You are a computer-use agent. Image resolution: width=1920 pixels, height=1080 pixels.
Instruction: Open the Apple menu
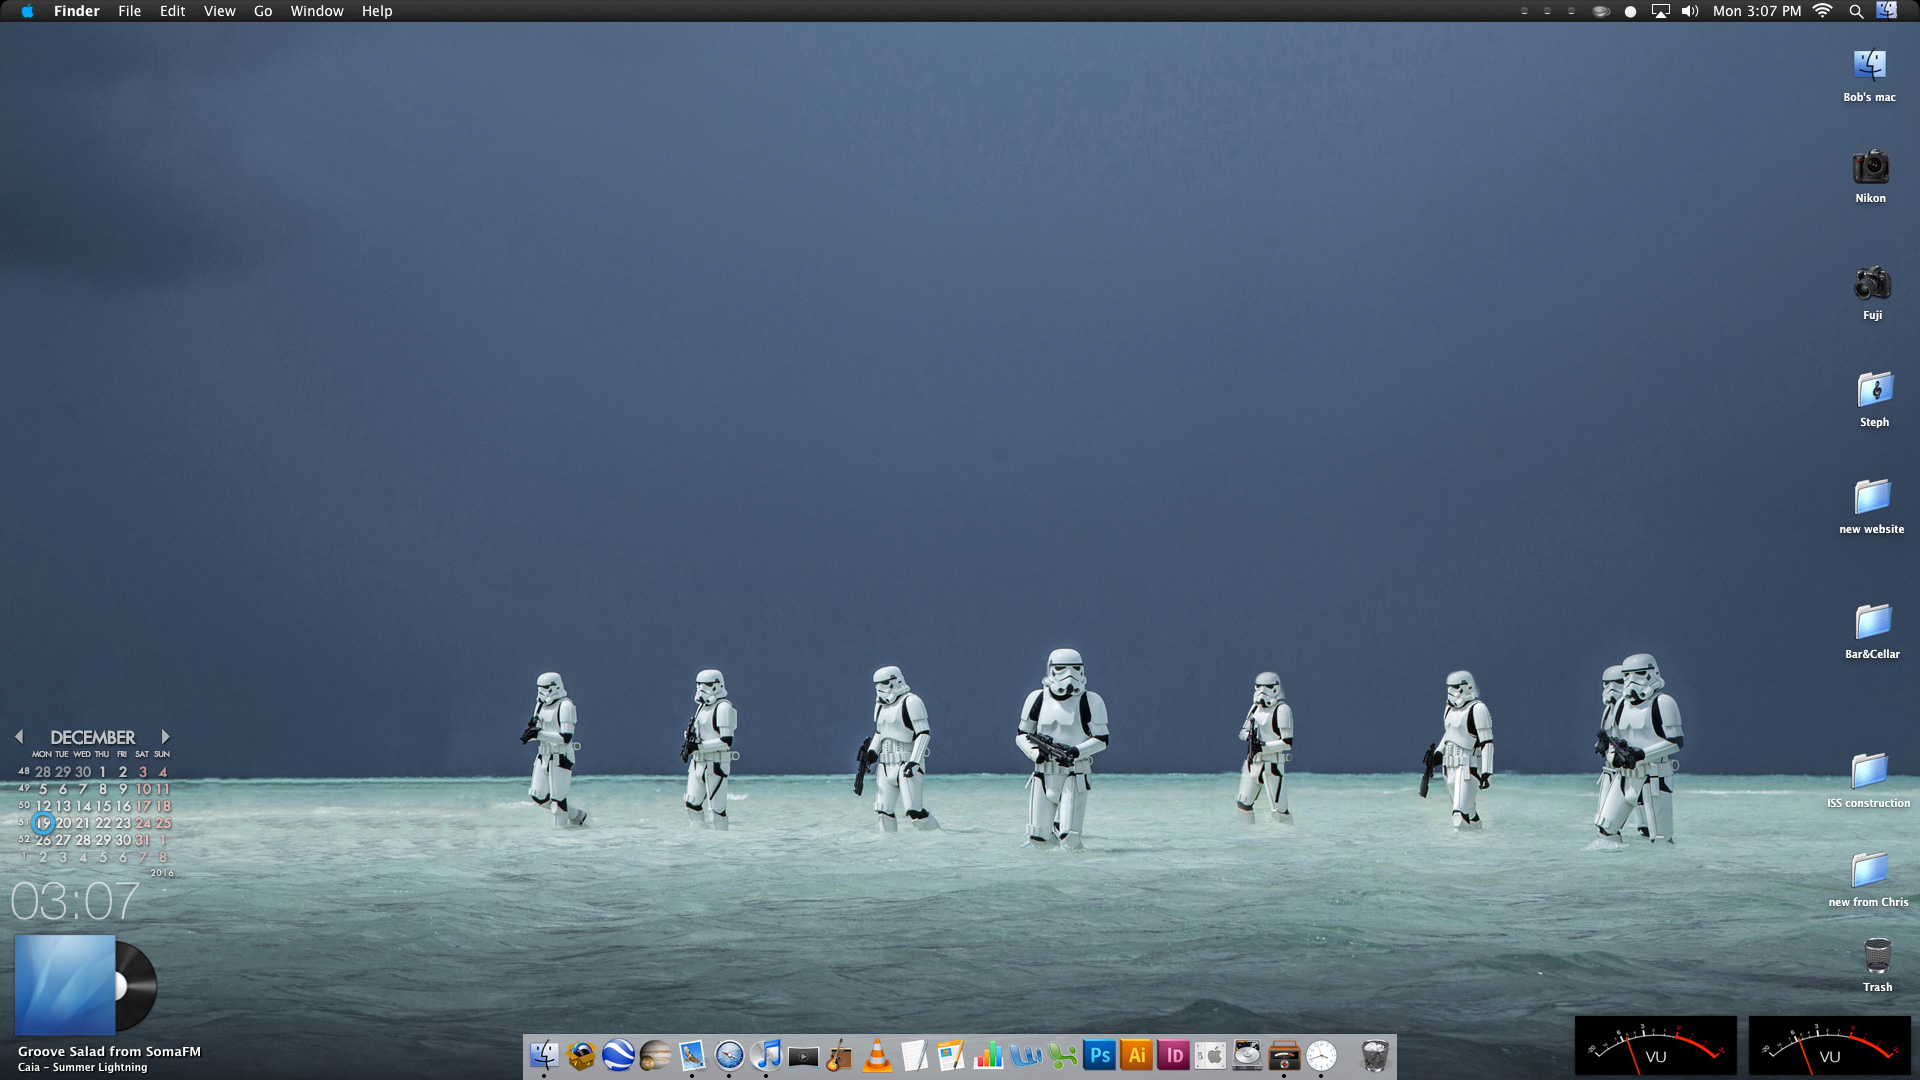pyautogui.click(x=27, y=11)
